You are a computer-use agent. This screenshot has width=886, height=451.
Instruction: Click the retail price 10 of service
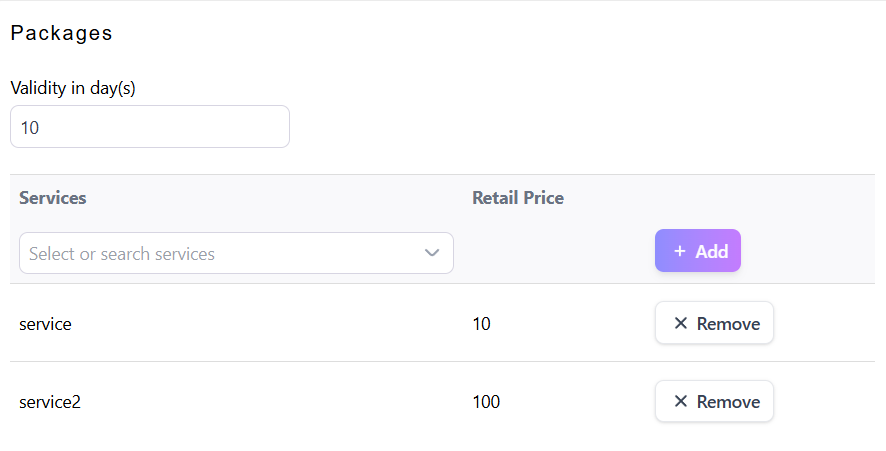481,324
